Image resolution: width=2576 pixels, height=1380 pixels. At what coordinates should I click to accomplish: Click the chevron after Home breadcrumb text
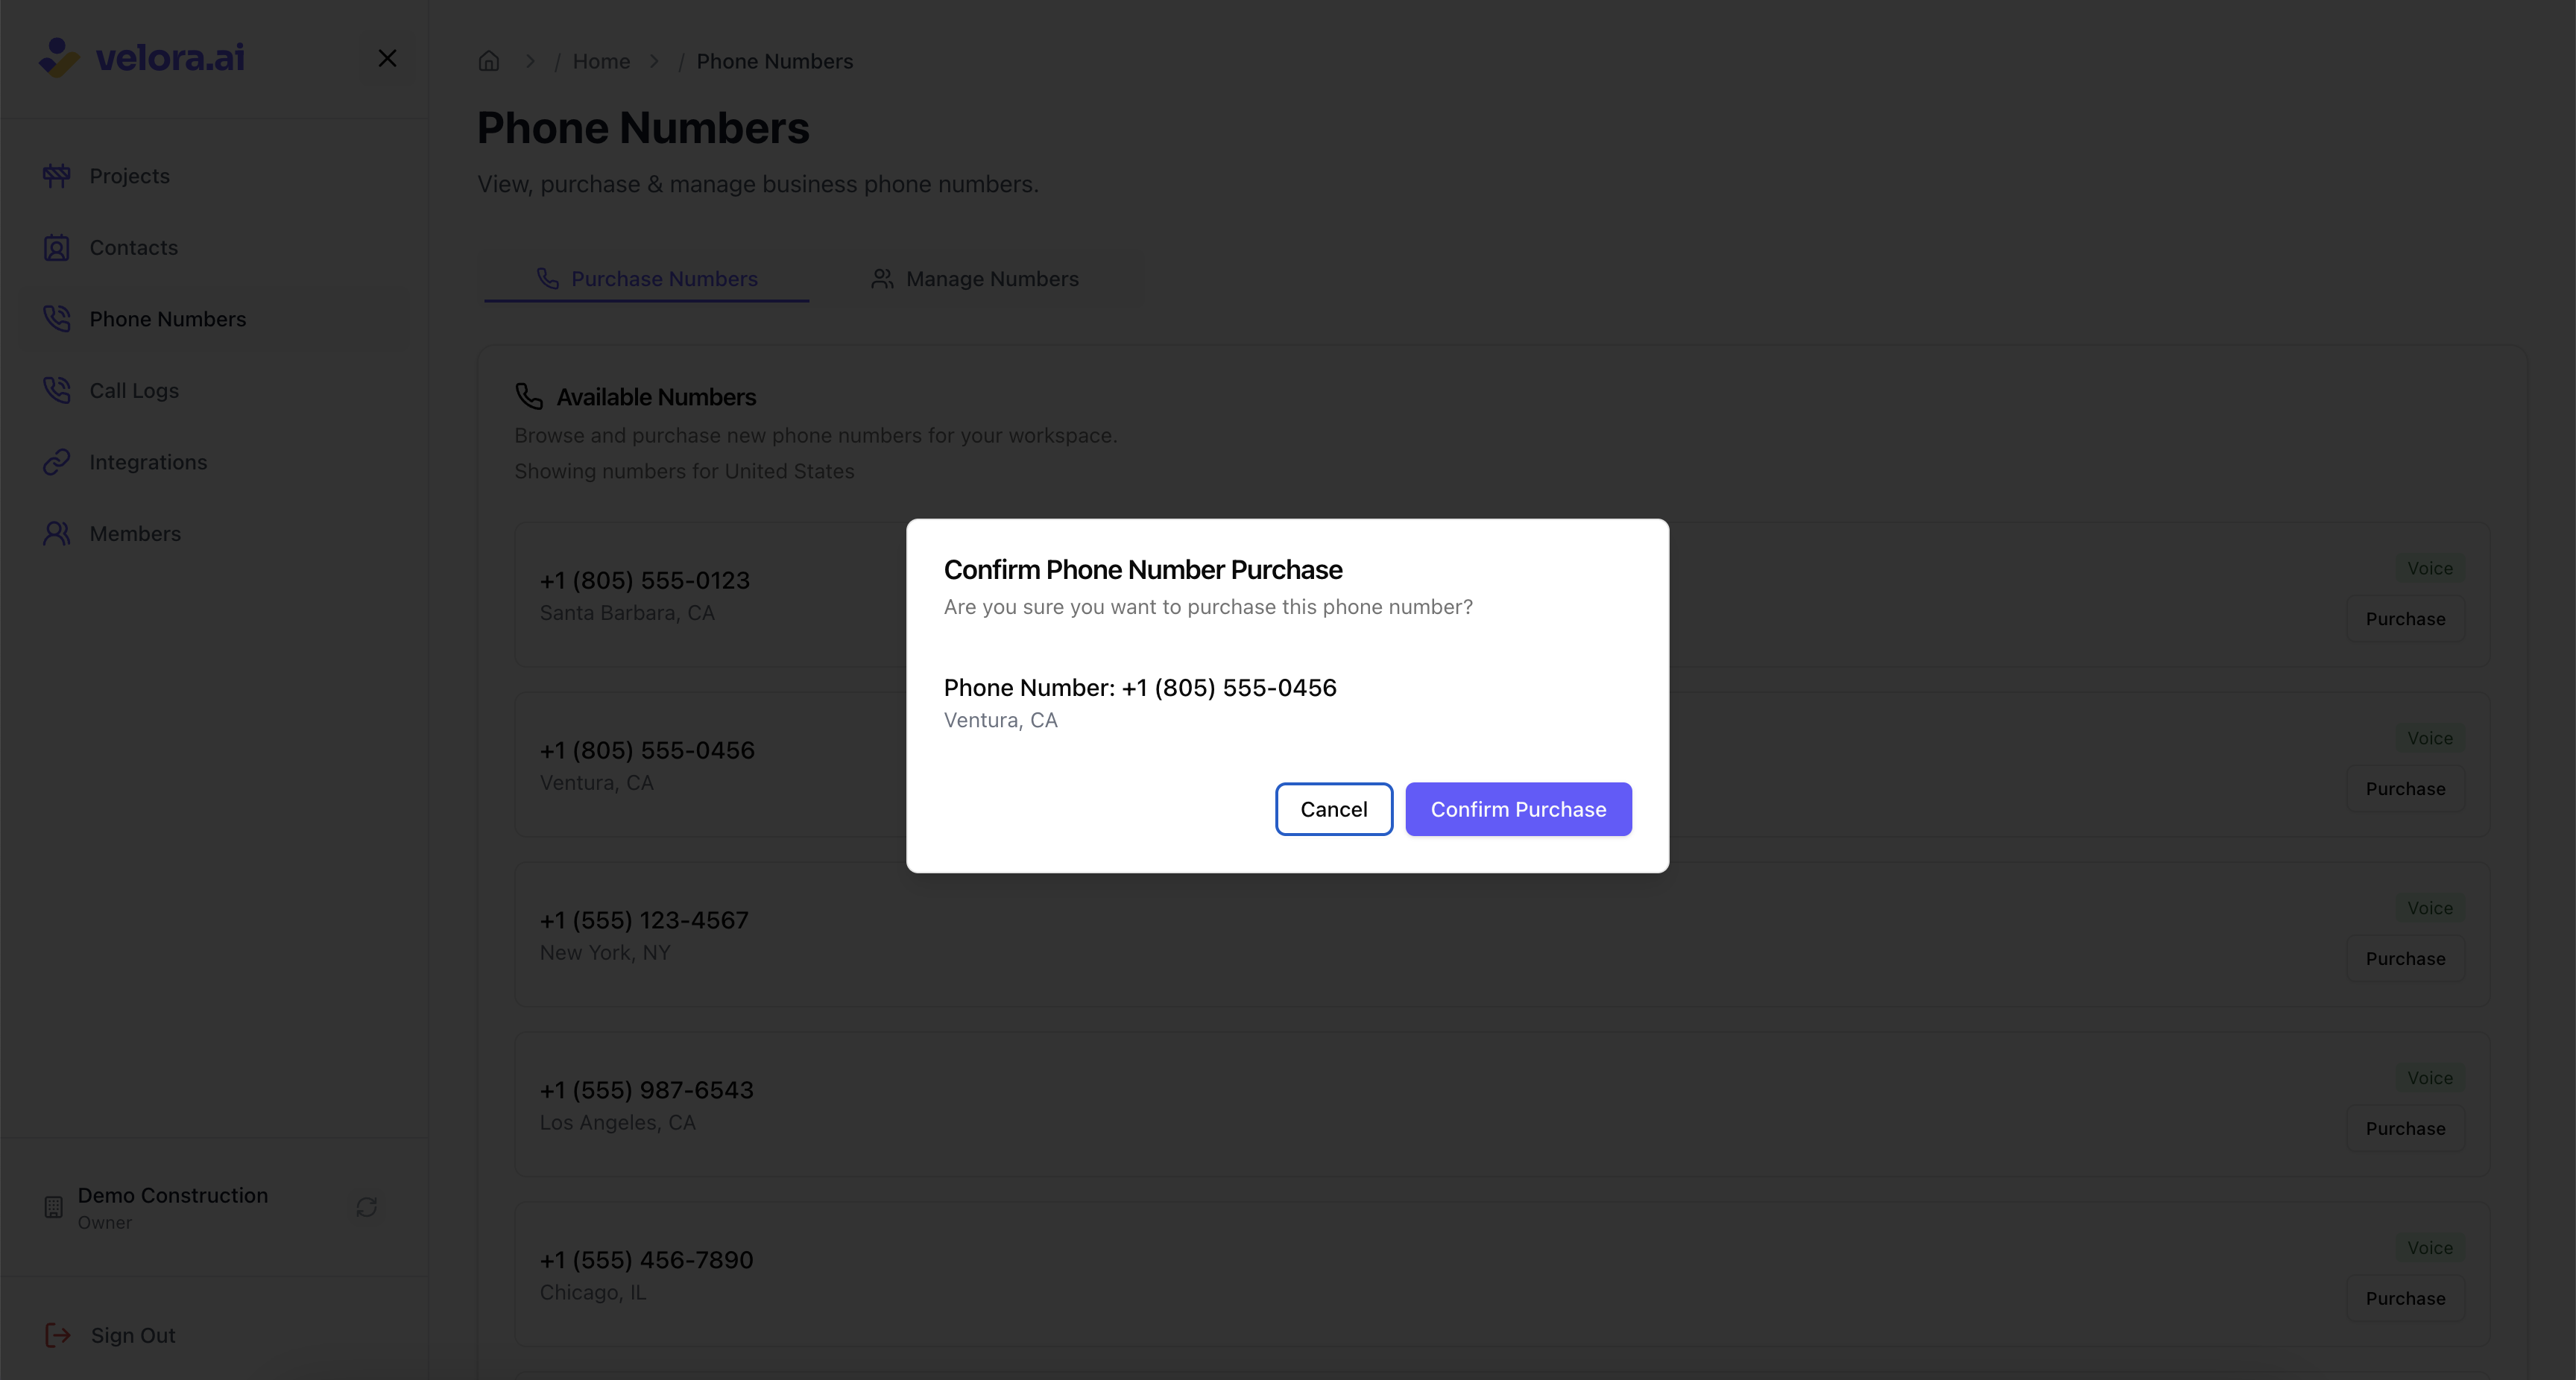click(x=655, y=61)
